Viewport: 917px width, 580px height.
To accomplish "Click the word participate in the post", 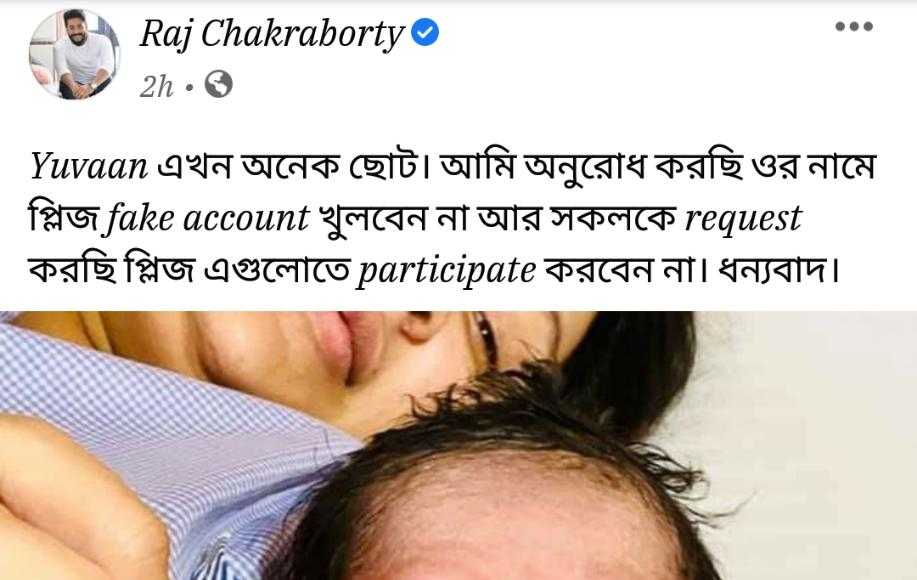I will (x=446, y=271).
